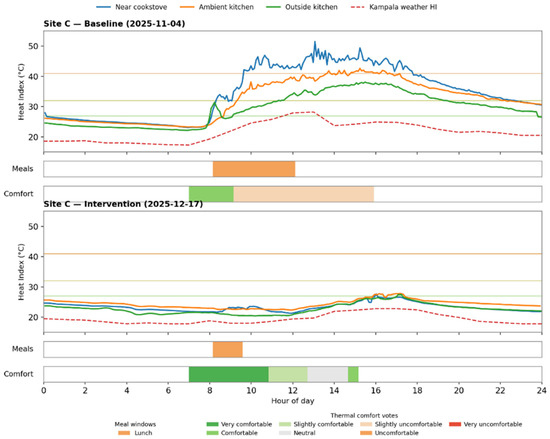Image resolution: width=550 pixels, height=439 pixels.
Task: Select the orange lunch bar in Baseline Meals
Action: click(x=254, y=169)
